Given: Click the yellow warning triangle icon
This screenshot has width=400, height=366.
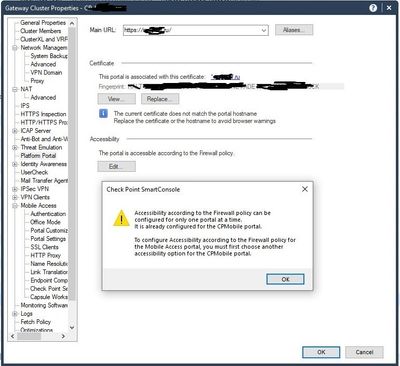Looking at the screenshot, I should [121, 218].
